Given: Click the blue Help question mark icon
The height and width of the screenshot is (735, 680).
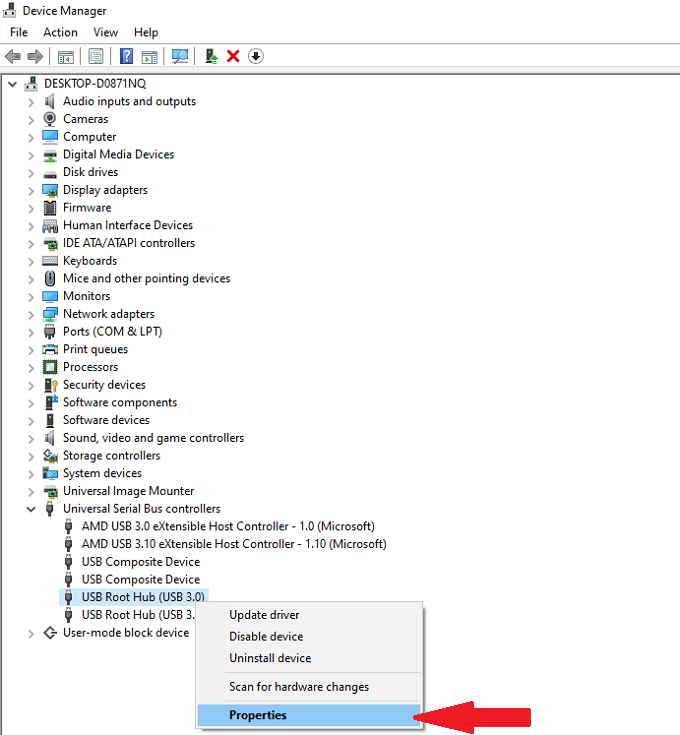Looking at the screenshot, I should [126, 56].
